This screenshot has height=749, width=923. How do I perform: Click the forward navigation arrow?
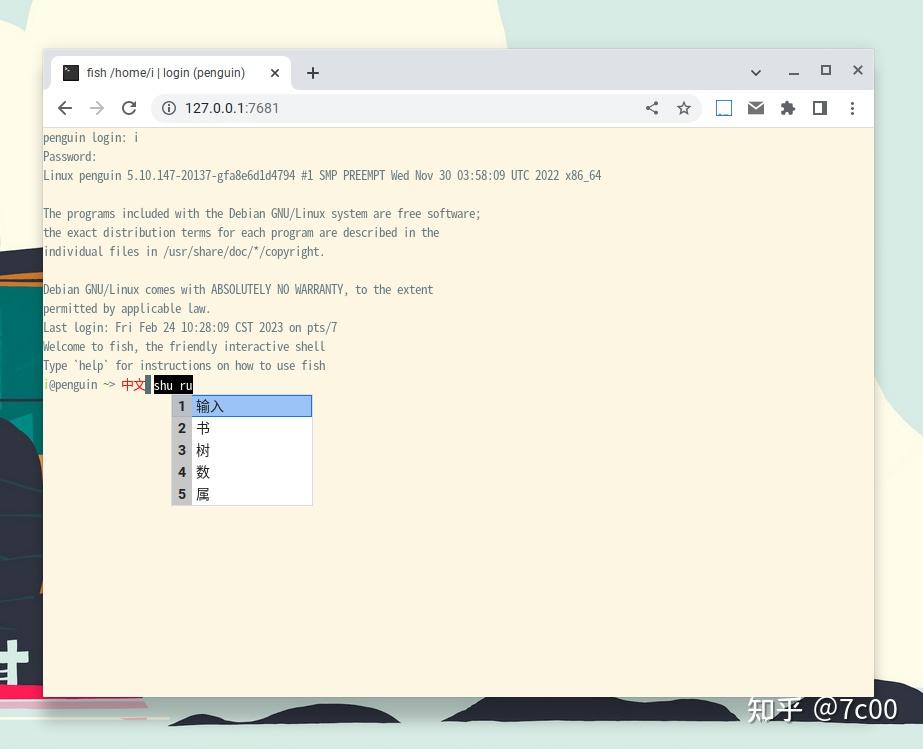(x=97, y=108)
